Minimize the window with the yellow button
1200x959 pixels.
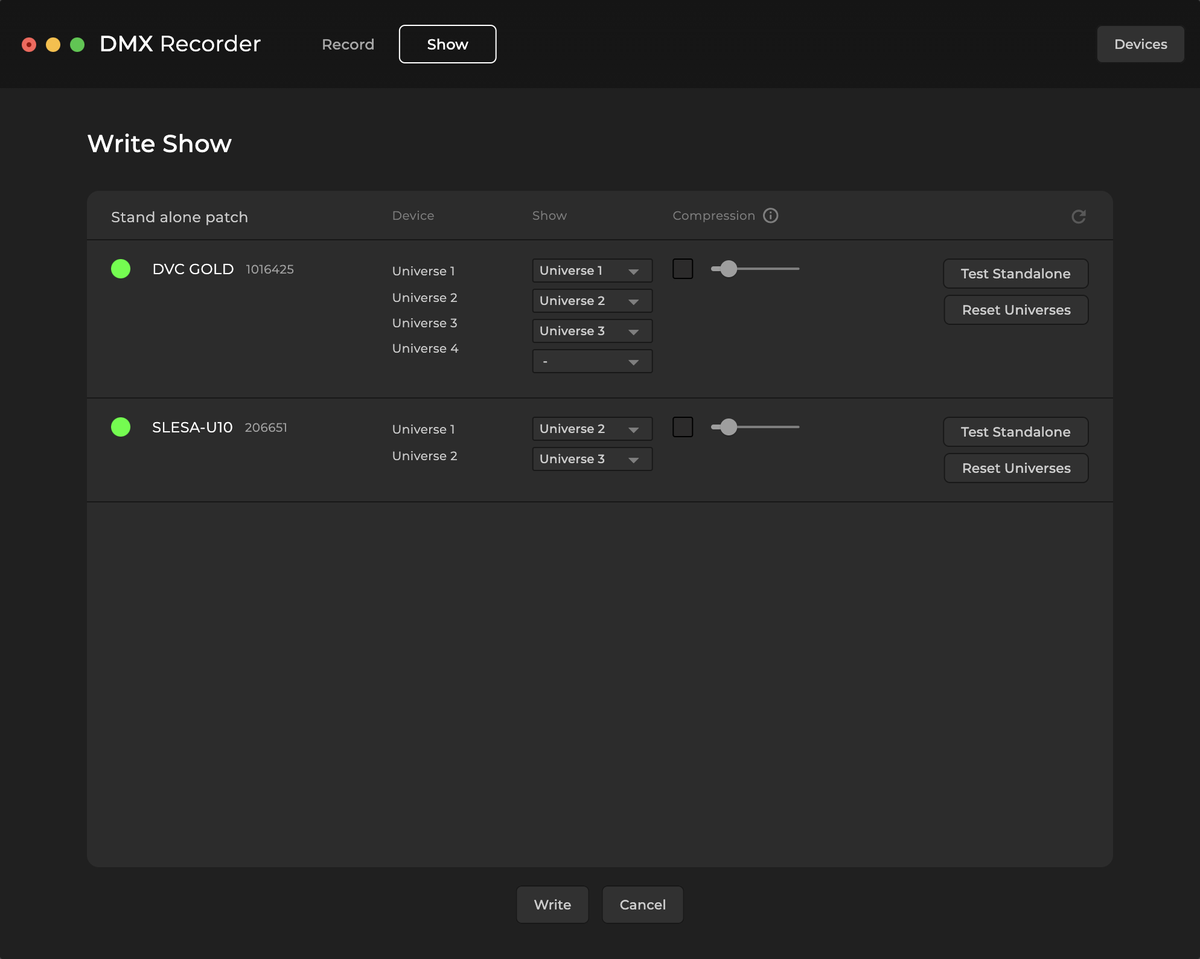pyautogui.click(x=53, y=44)
